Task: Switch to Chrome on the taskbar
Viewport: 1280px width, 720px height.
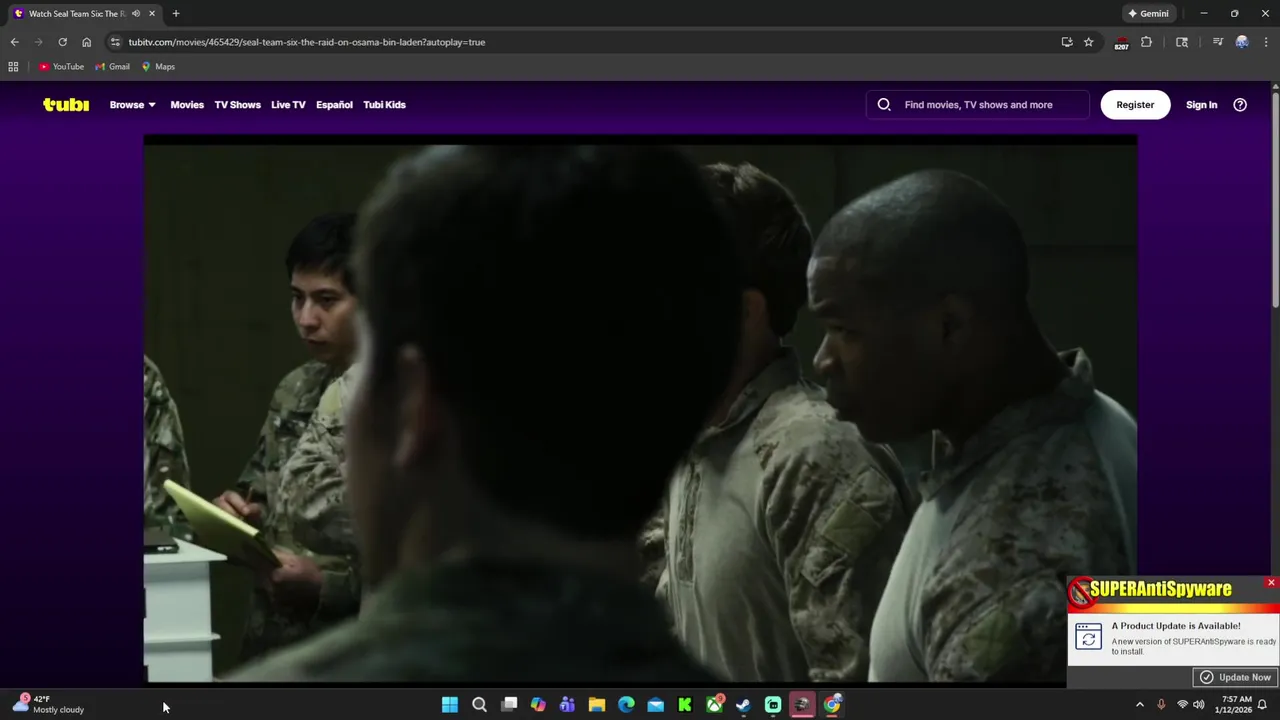Action: coord(832,705)
